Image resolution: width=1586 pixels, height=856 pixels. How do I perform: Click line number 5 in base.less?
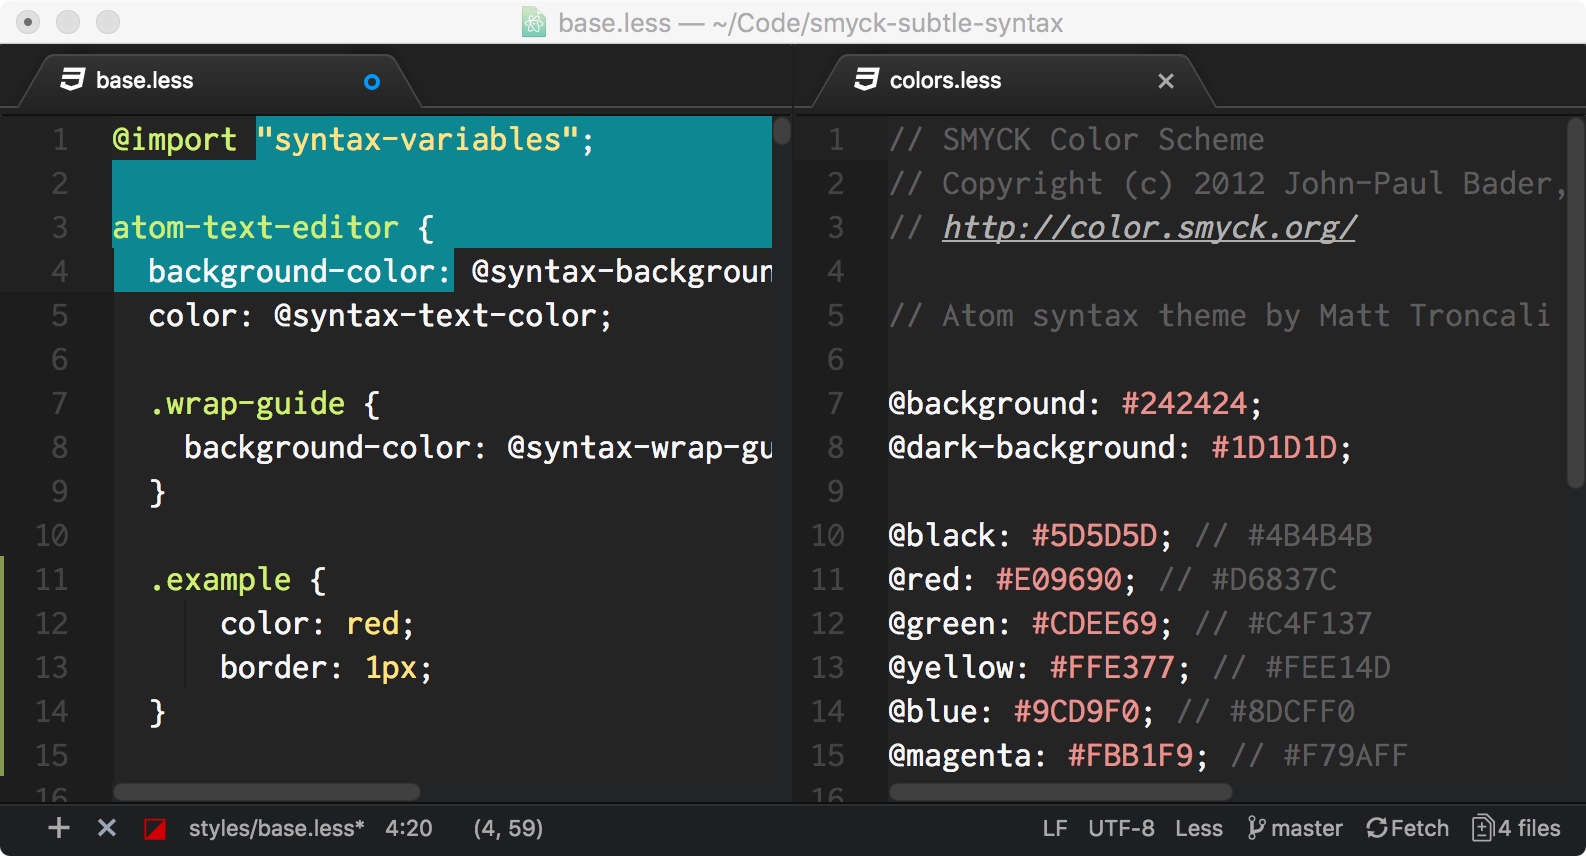point(60,316)
